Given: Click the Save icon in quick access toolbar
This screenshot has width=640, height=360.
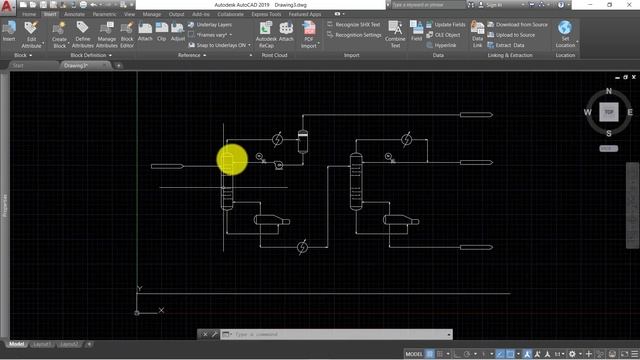Looking at the screenshot, I should click(x=43, y=5).
